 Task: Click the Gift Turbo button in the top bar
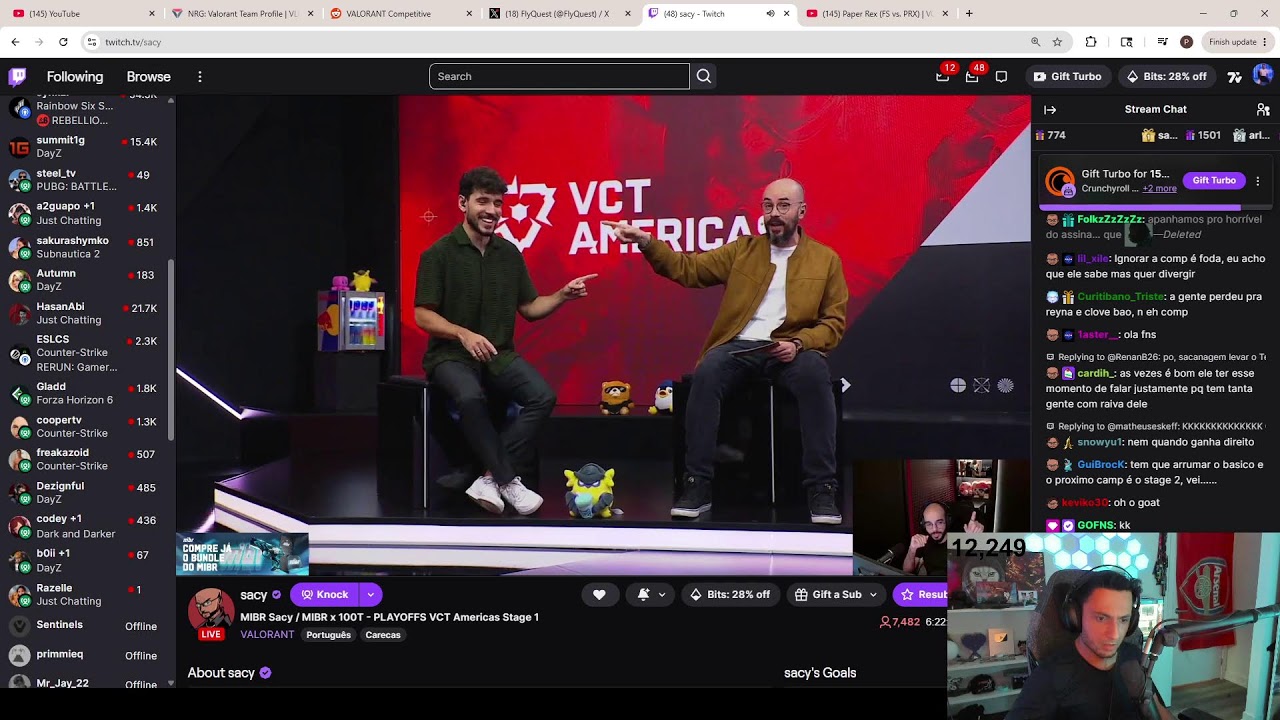coord(1068,76)
